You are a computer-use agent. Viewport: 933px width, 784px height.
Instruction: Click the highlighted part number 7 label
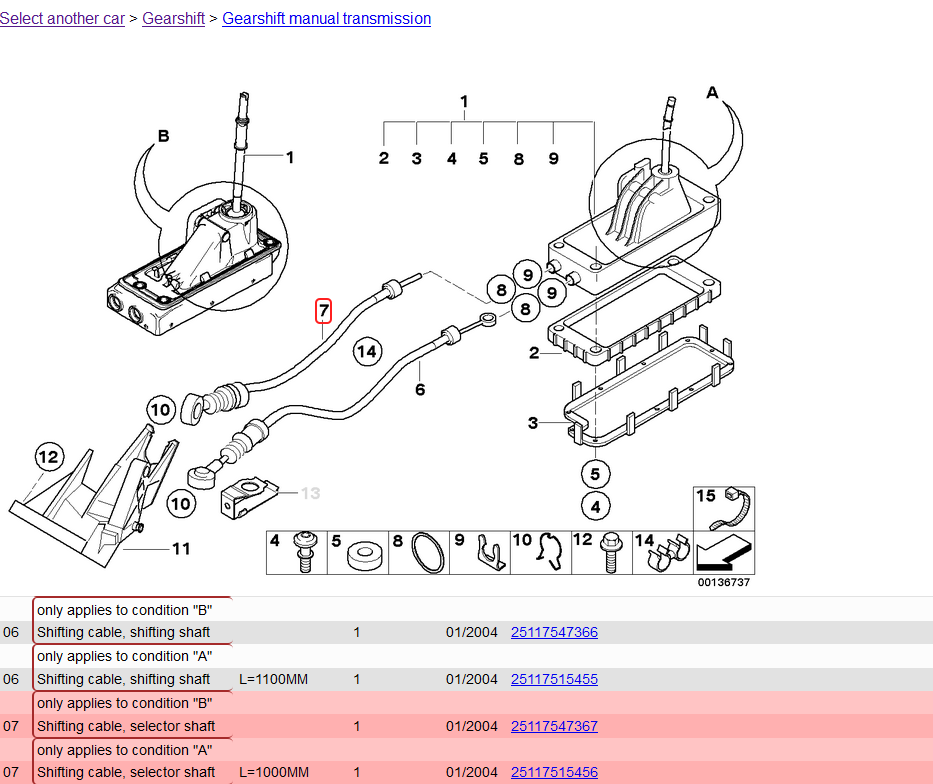(323, 311)
